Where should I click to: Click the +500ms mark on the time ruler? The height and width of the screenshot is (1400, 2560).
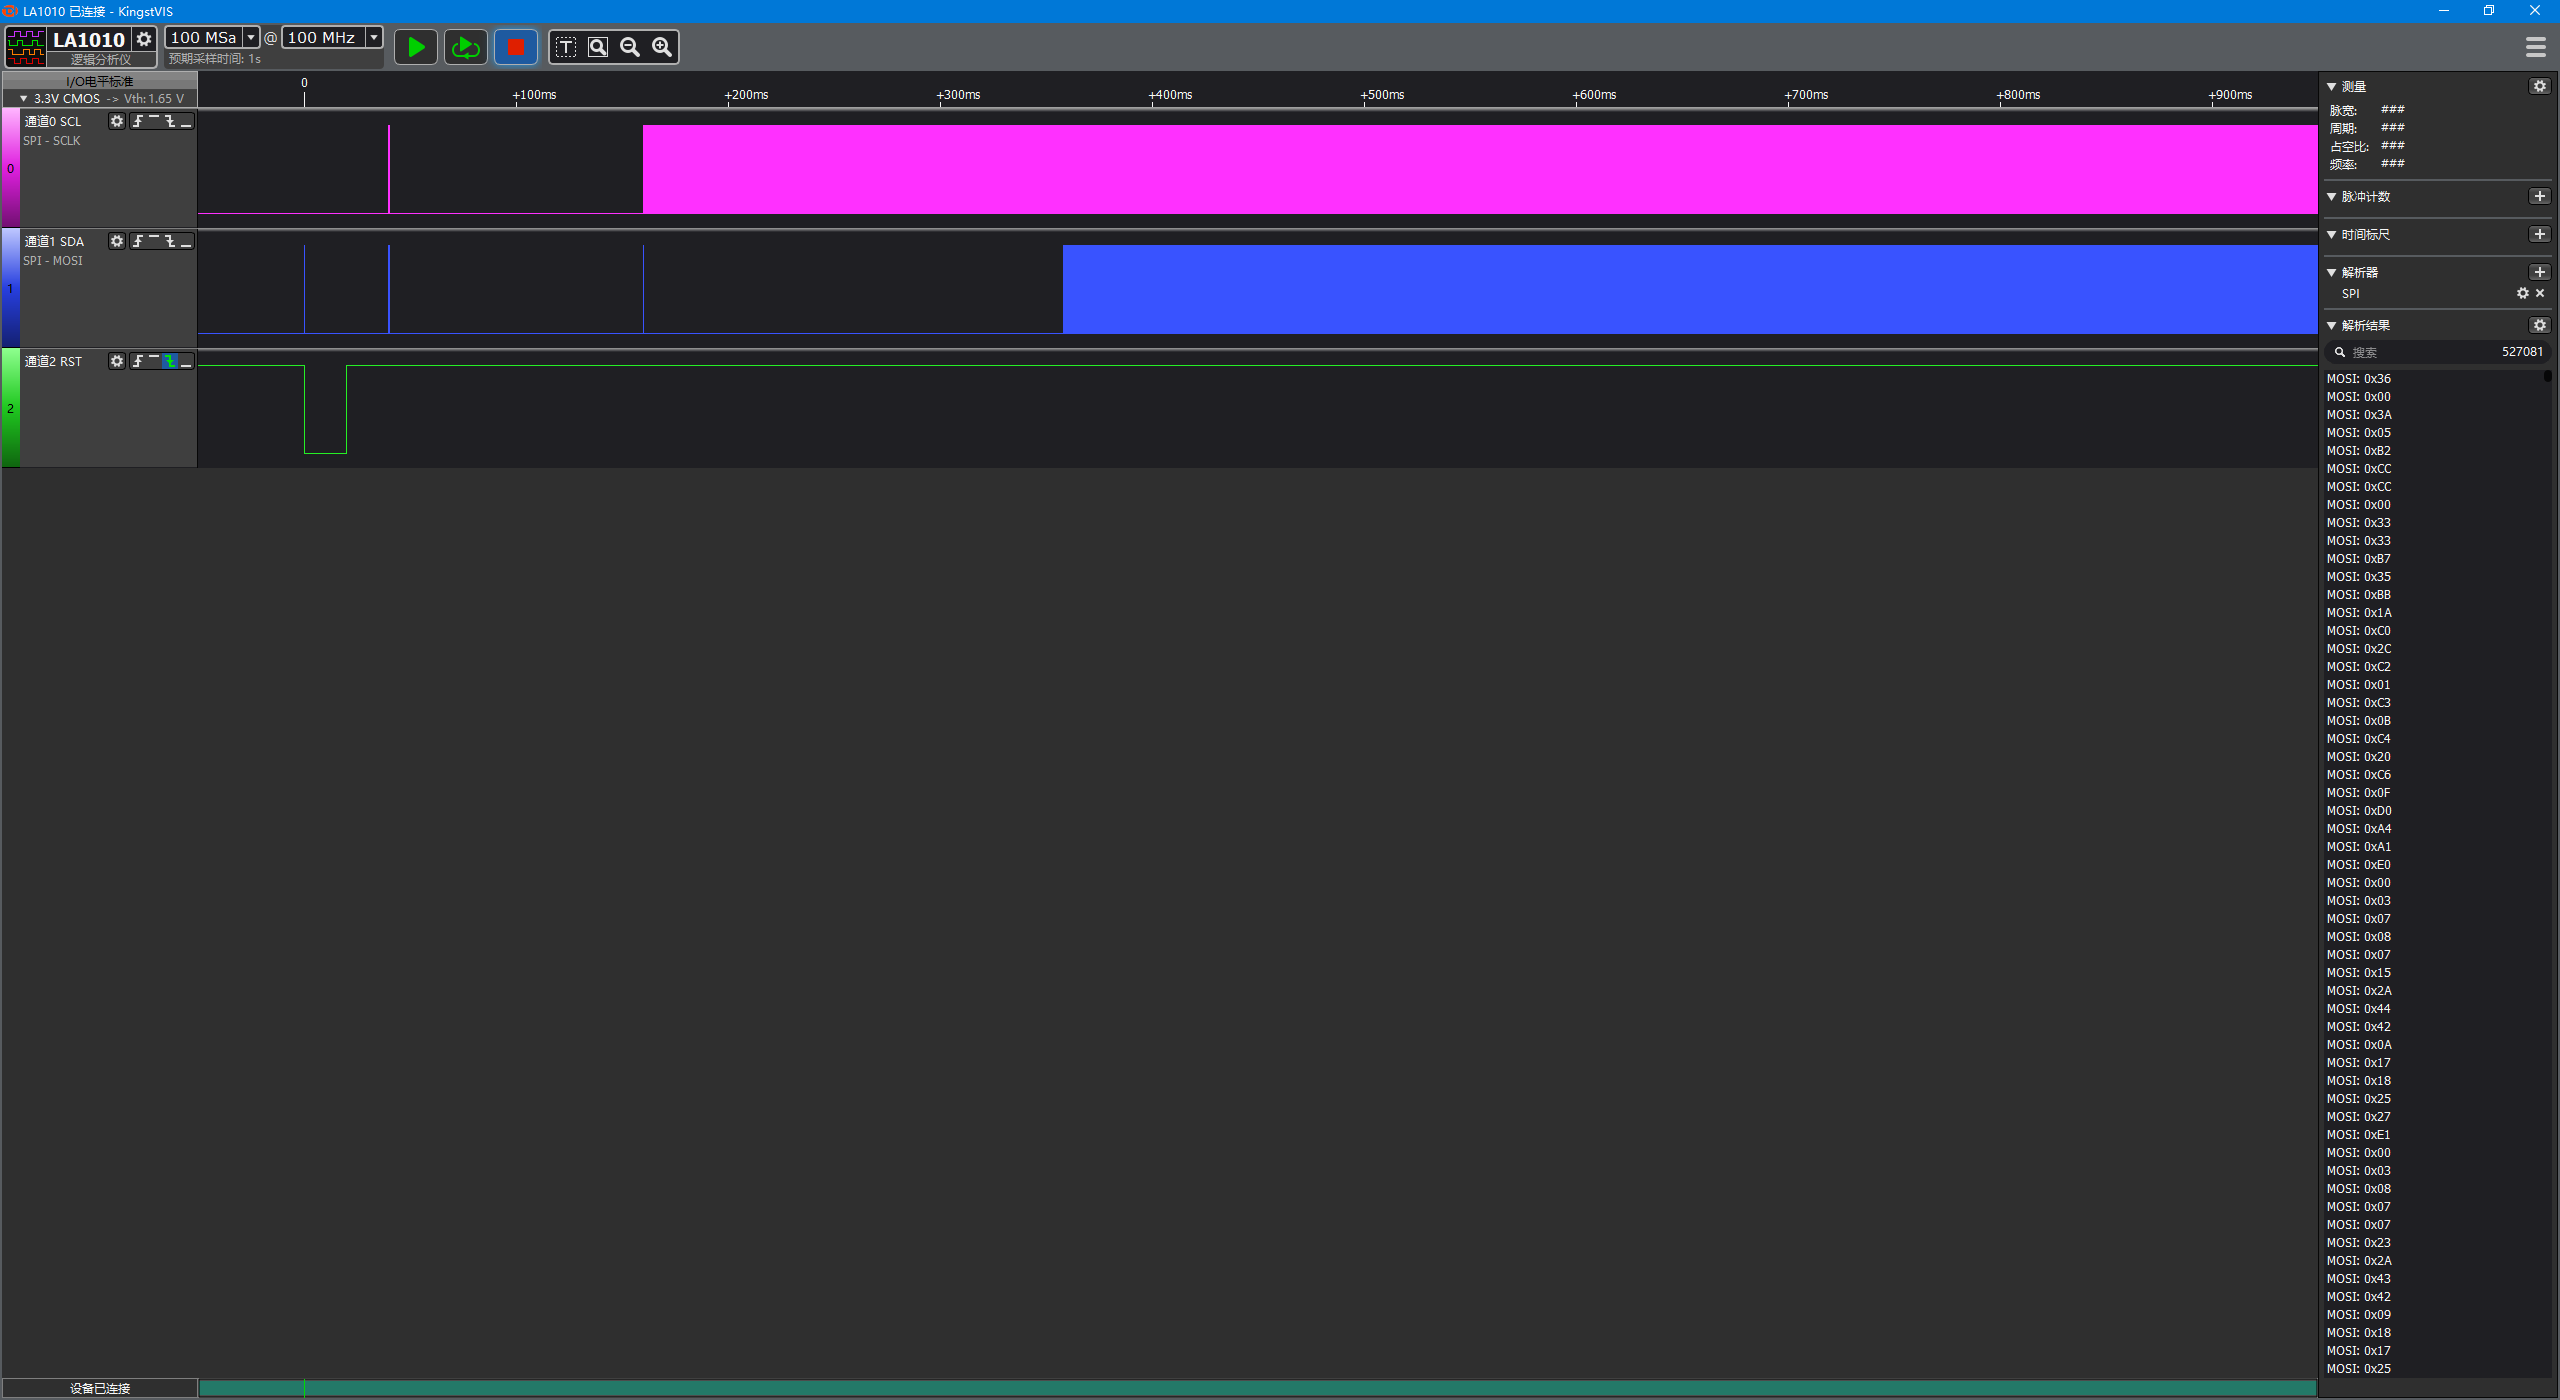point(1382,95)
